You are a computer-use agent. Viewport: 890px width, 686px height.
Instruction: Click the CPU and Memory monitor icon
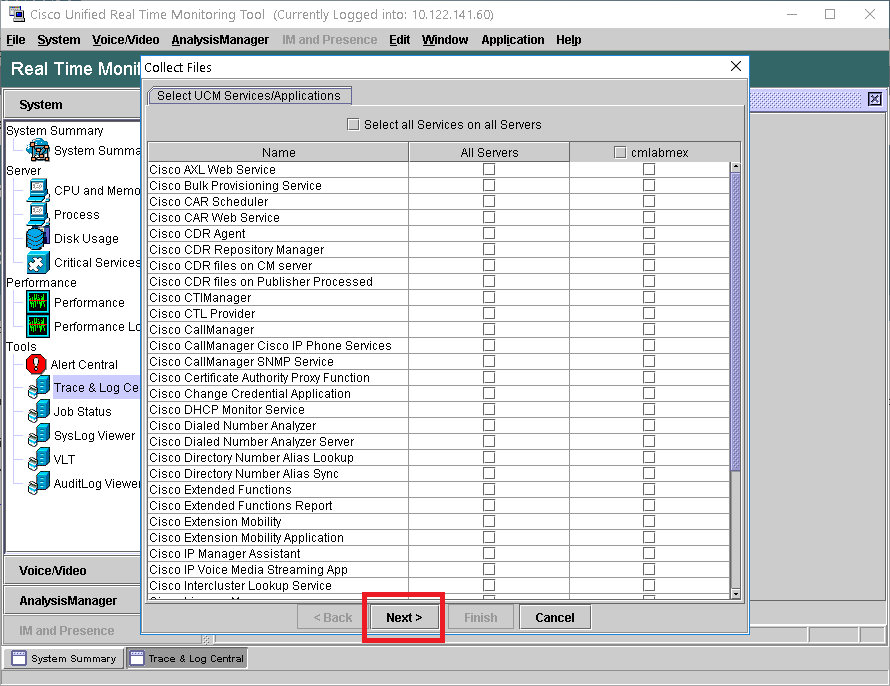click(x=37, y=191)
